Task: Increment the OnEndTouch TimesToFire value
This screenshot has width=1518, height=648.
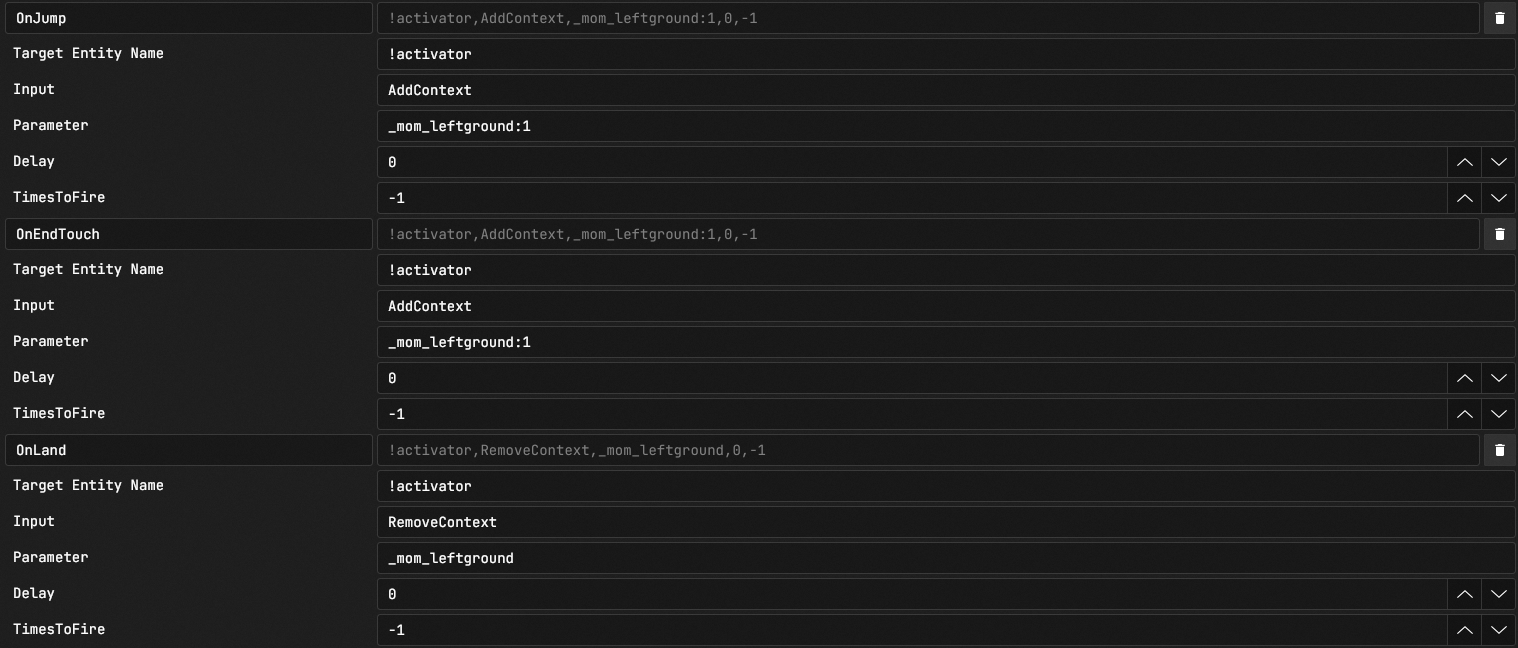Action: (1464, 413)
